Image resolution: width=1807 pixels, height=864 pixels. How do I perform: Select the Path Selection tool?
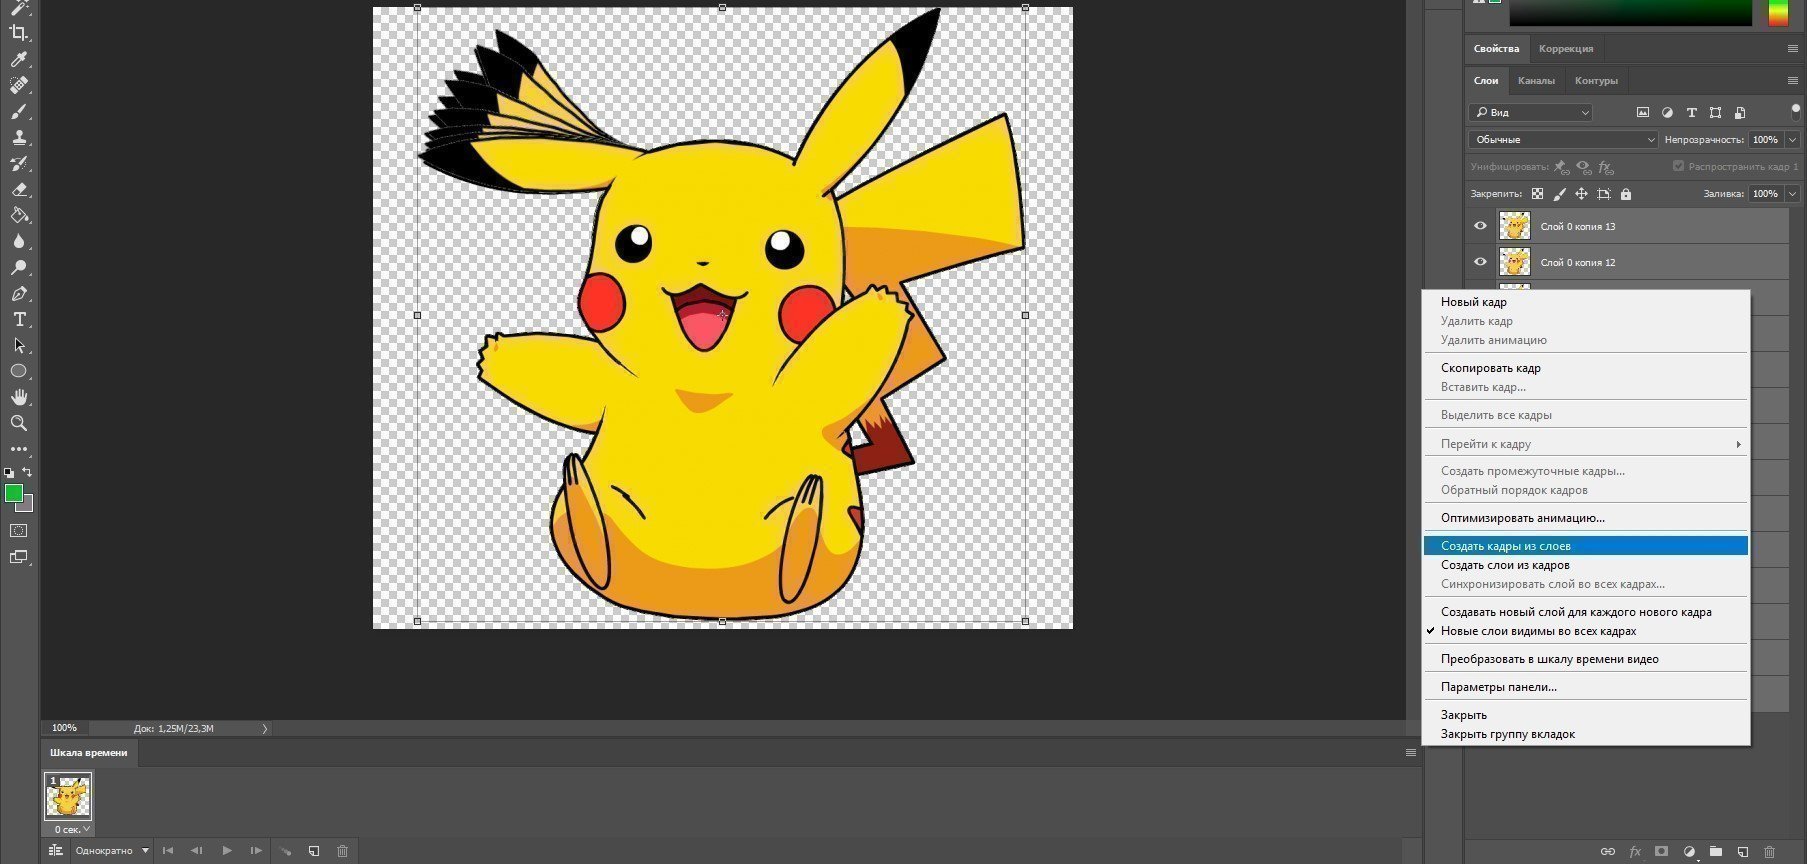pos(18,346)
